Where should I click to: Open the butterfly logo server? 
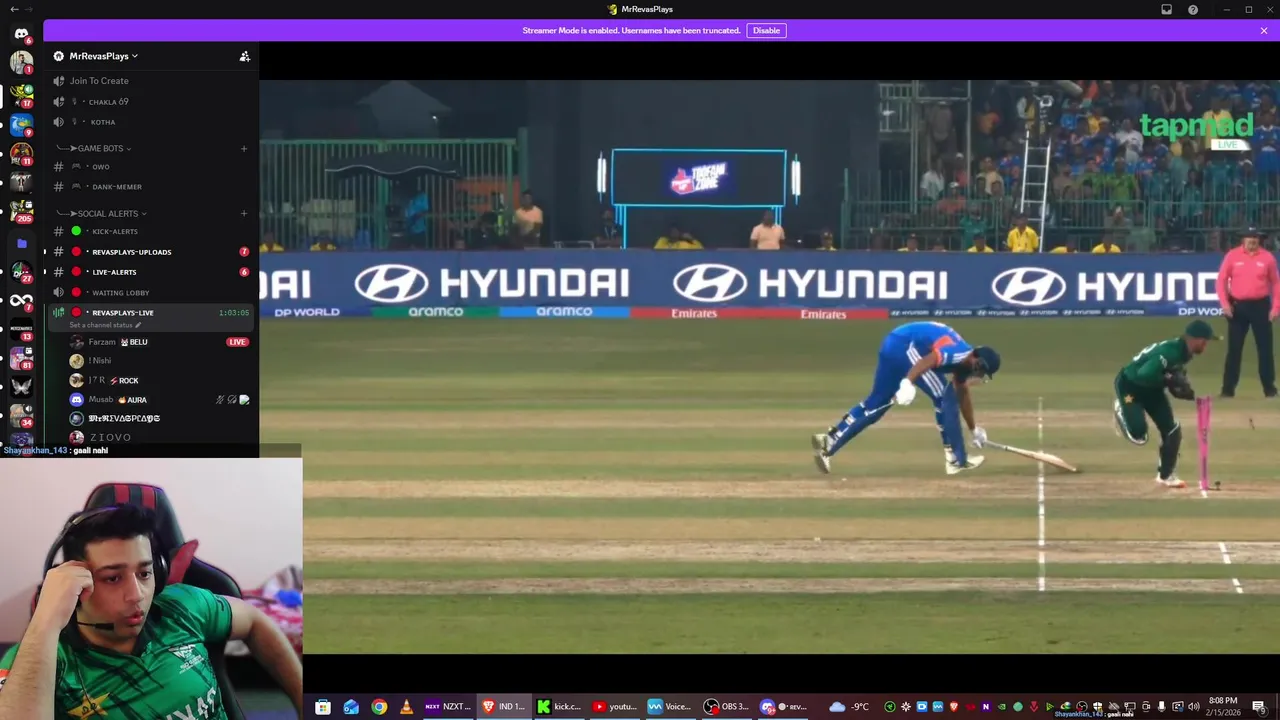coord(21,386)
